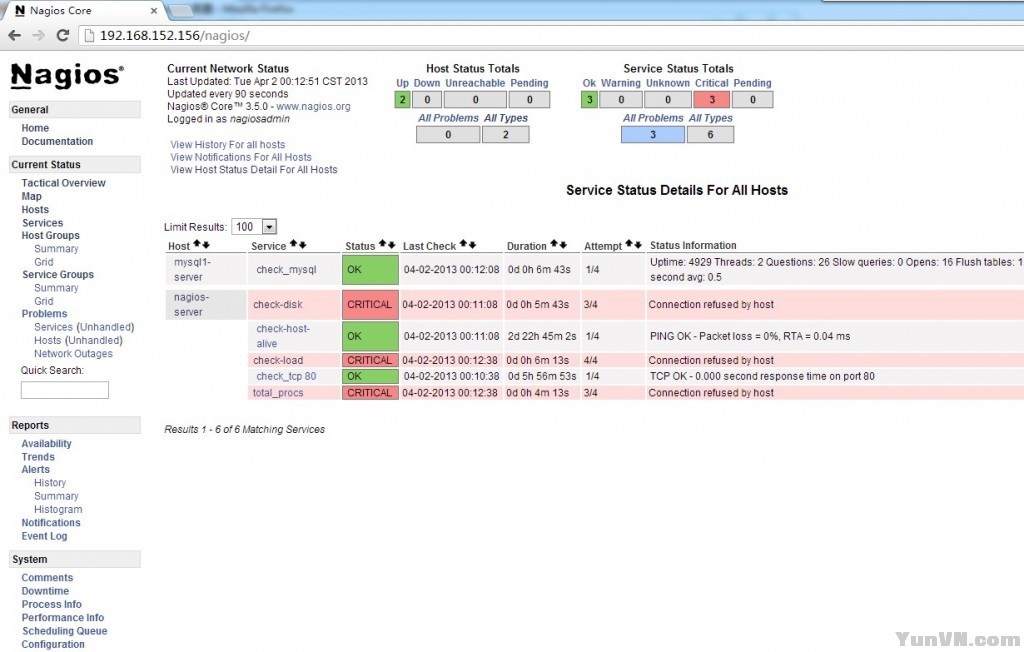Click Service All Problems count 3
1024x652 pixels.
tap(652, 134)
